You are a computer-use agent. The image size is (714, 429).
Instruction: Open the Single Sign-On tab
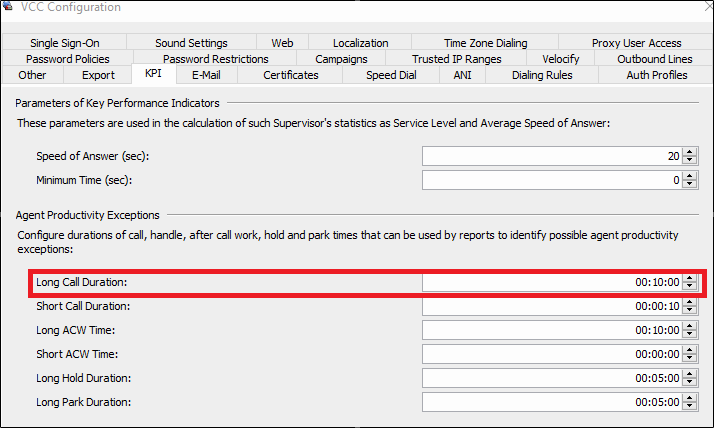pos(65,43)
